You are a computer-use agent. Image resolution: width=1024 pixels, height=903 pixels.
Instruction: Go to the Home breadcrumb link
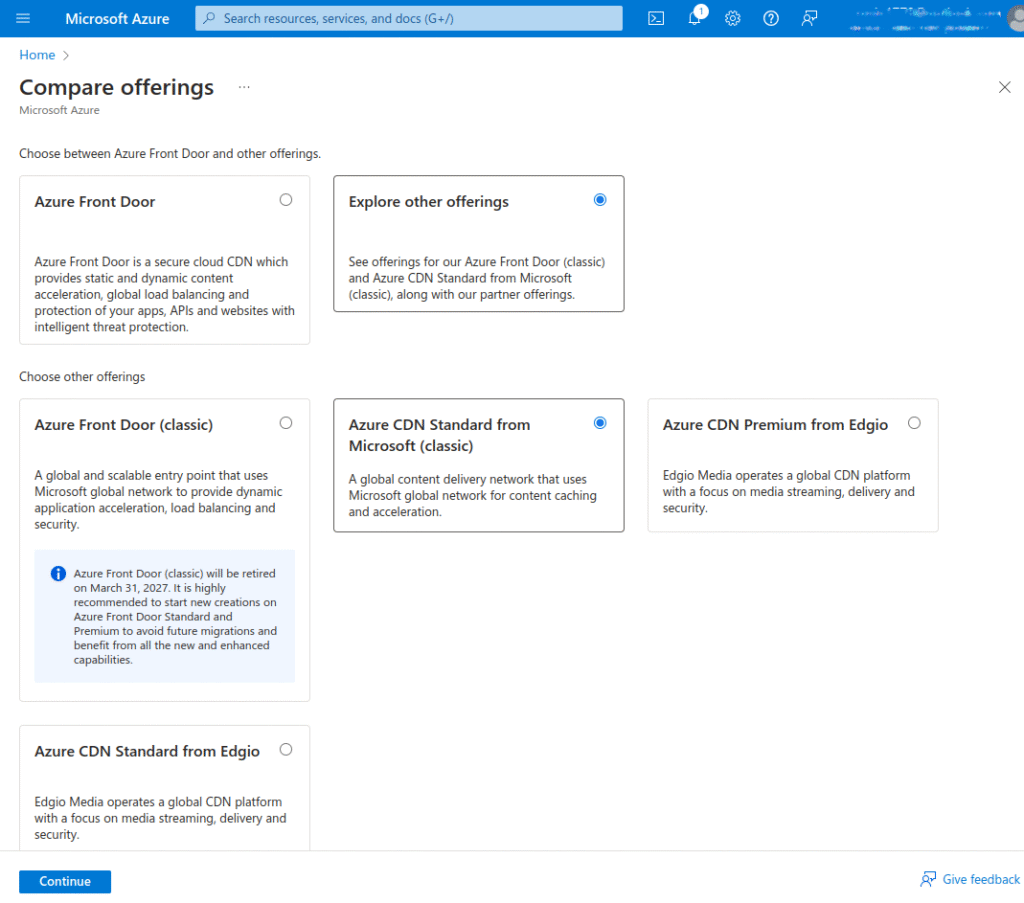37,55
